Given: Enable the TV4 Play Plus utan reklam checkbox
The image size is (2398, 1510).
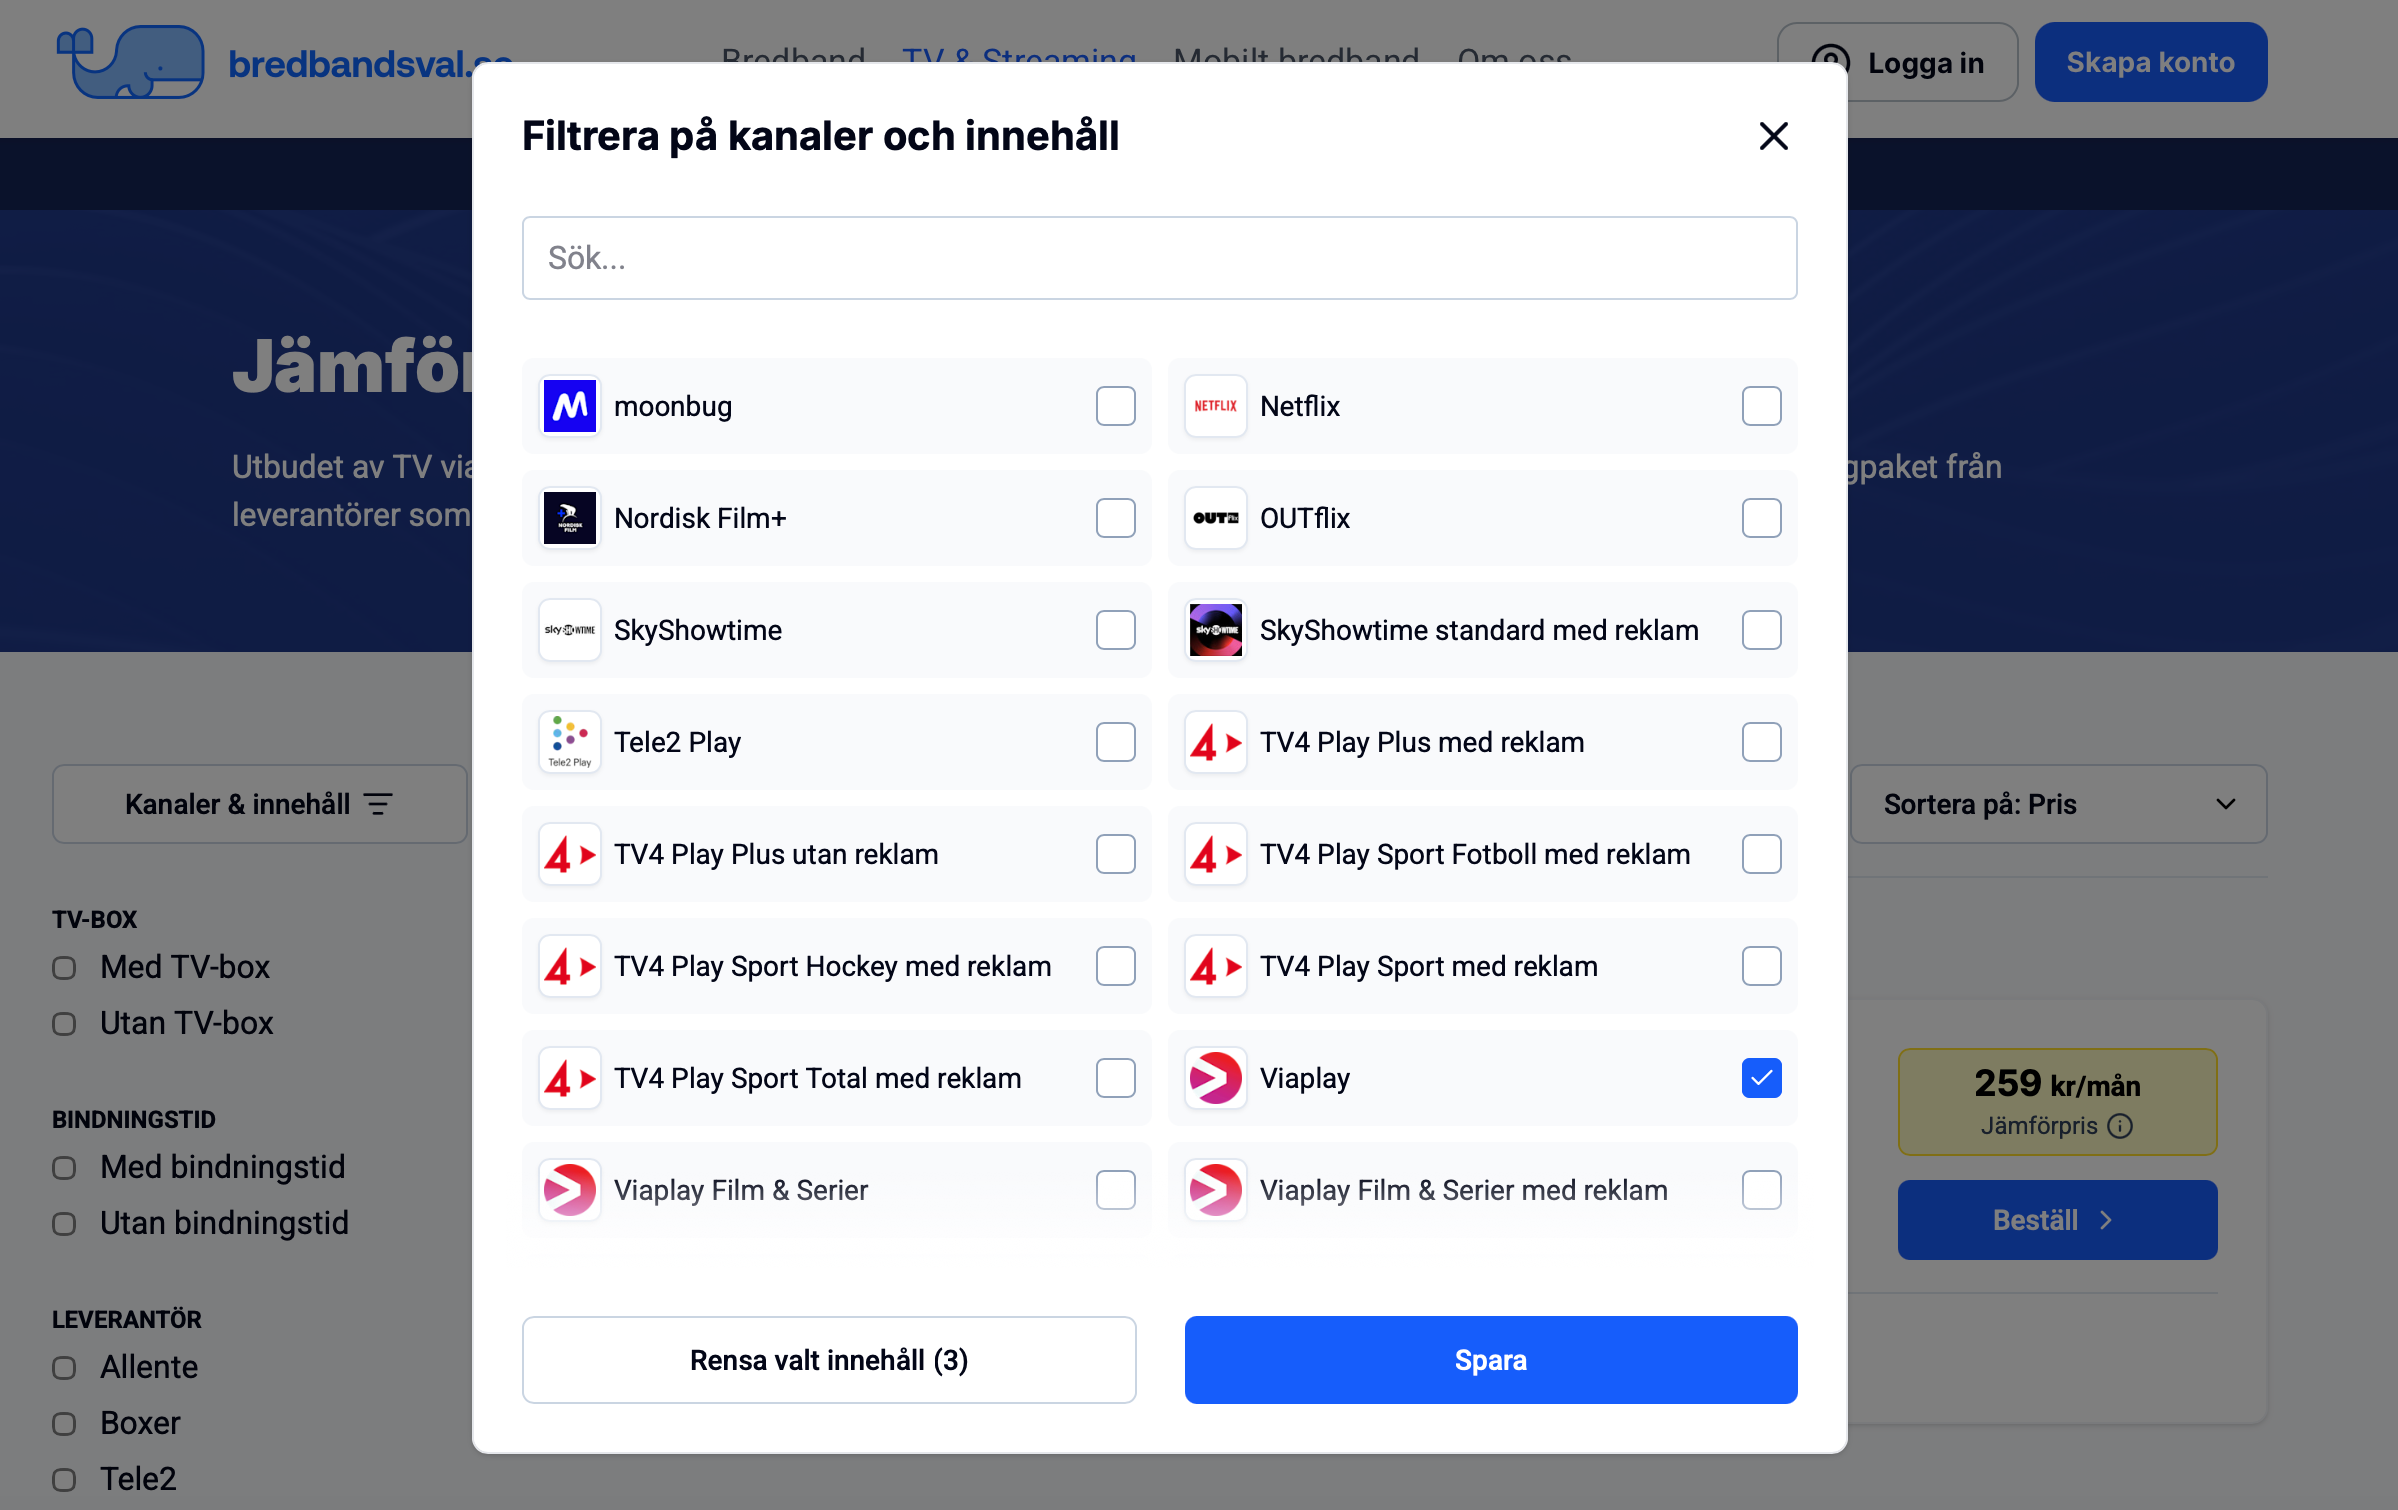Looking at the screenshot, I should (1115, 854).
